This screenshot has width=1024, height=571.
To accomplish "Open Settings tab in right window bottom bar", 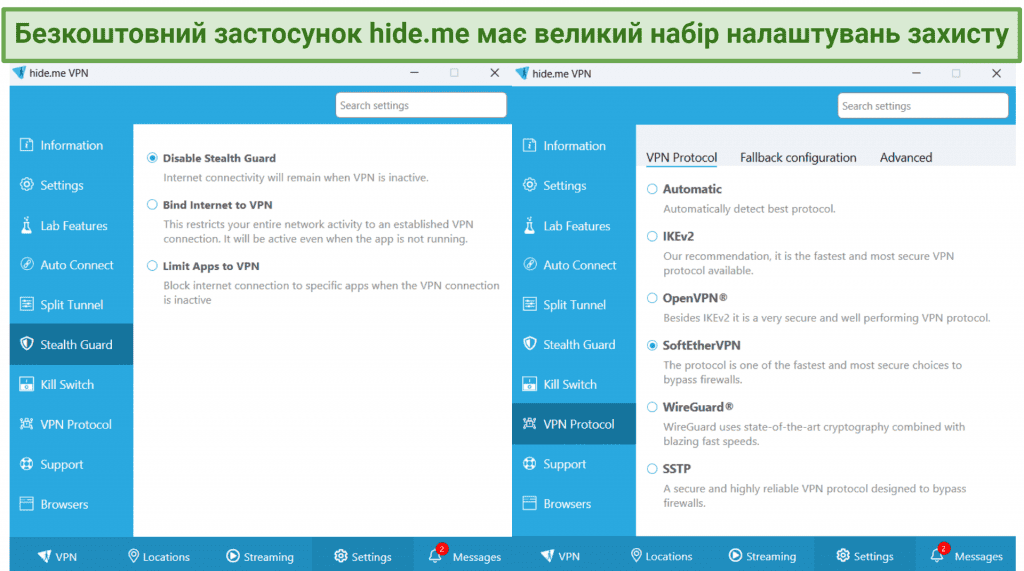I will pyautogui.click(x=865, y=557).
